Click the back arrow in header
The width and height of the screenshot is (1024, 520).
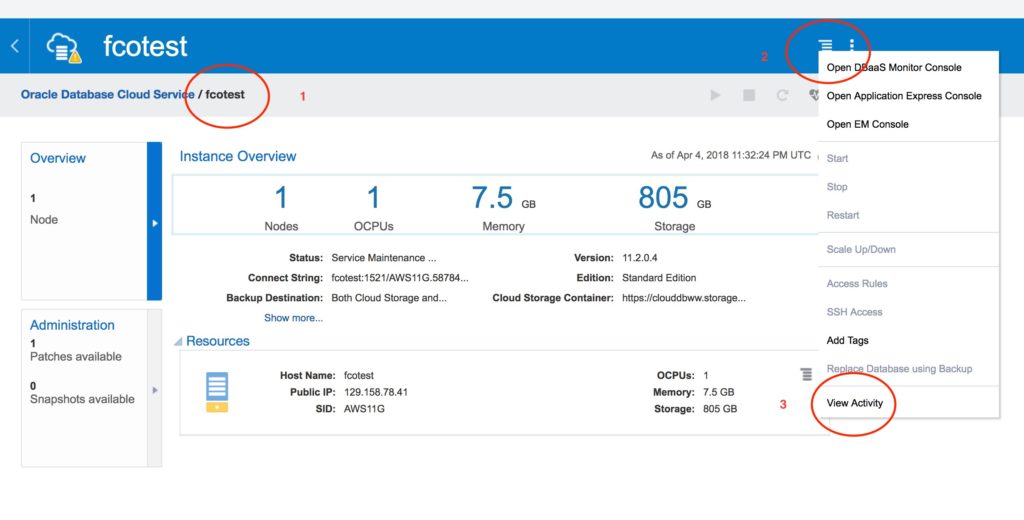(14, 46)
